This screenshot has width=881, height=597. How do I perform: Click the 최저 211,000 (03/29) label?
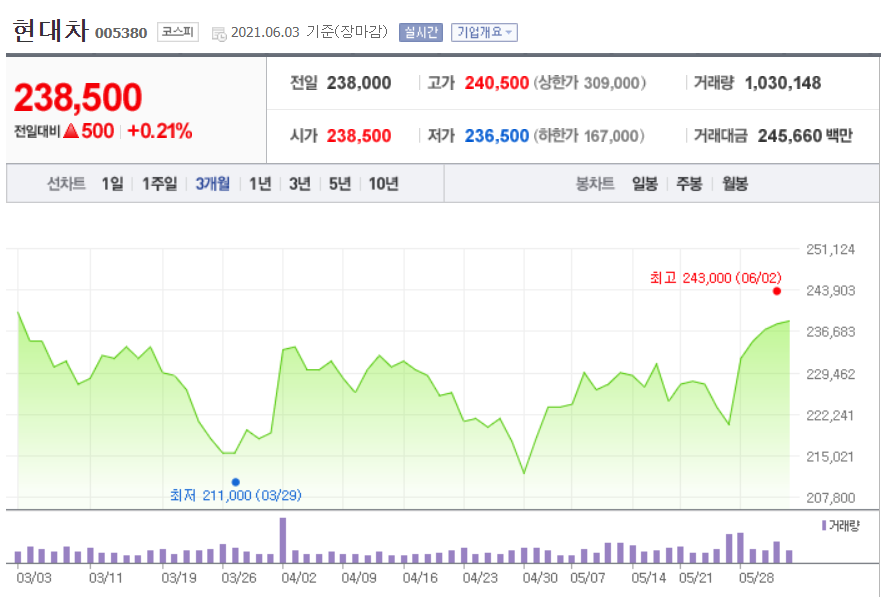(x=235, y=495)
